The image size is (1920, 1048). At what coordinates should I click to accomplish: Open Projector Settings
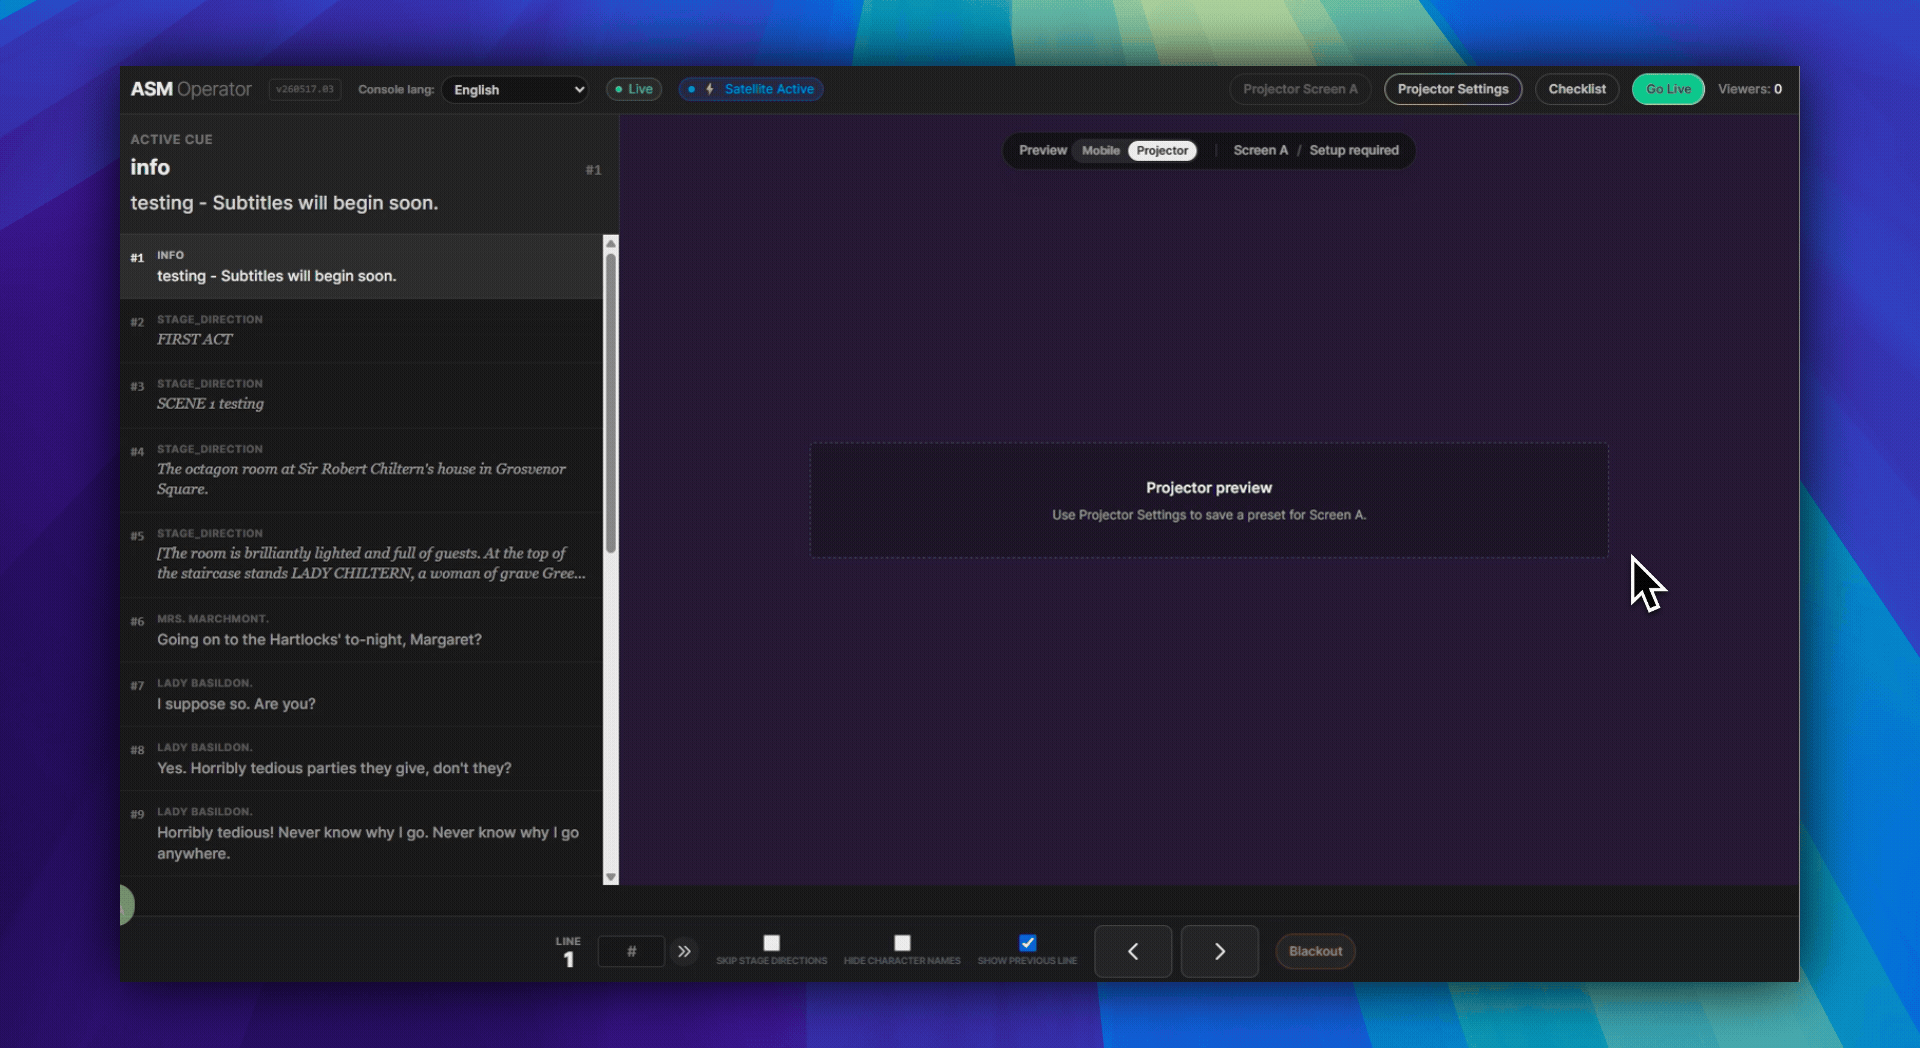[x=1453, y=89]
